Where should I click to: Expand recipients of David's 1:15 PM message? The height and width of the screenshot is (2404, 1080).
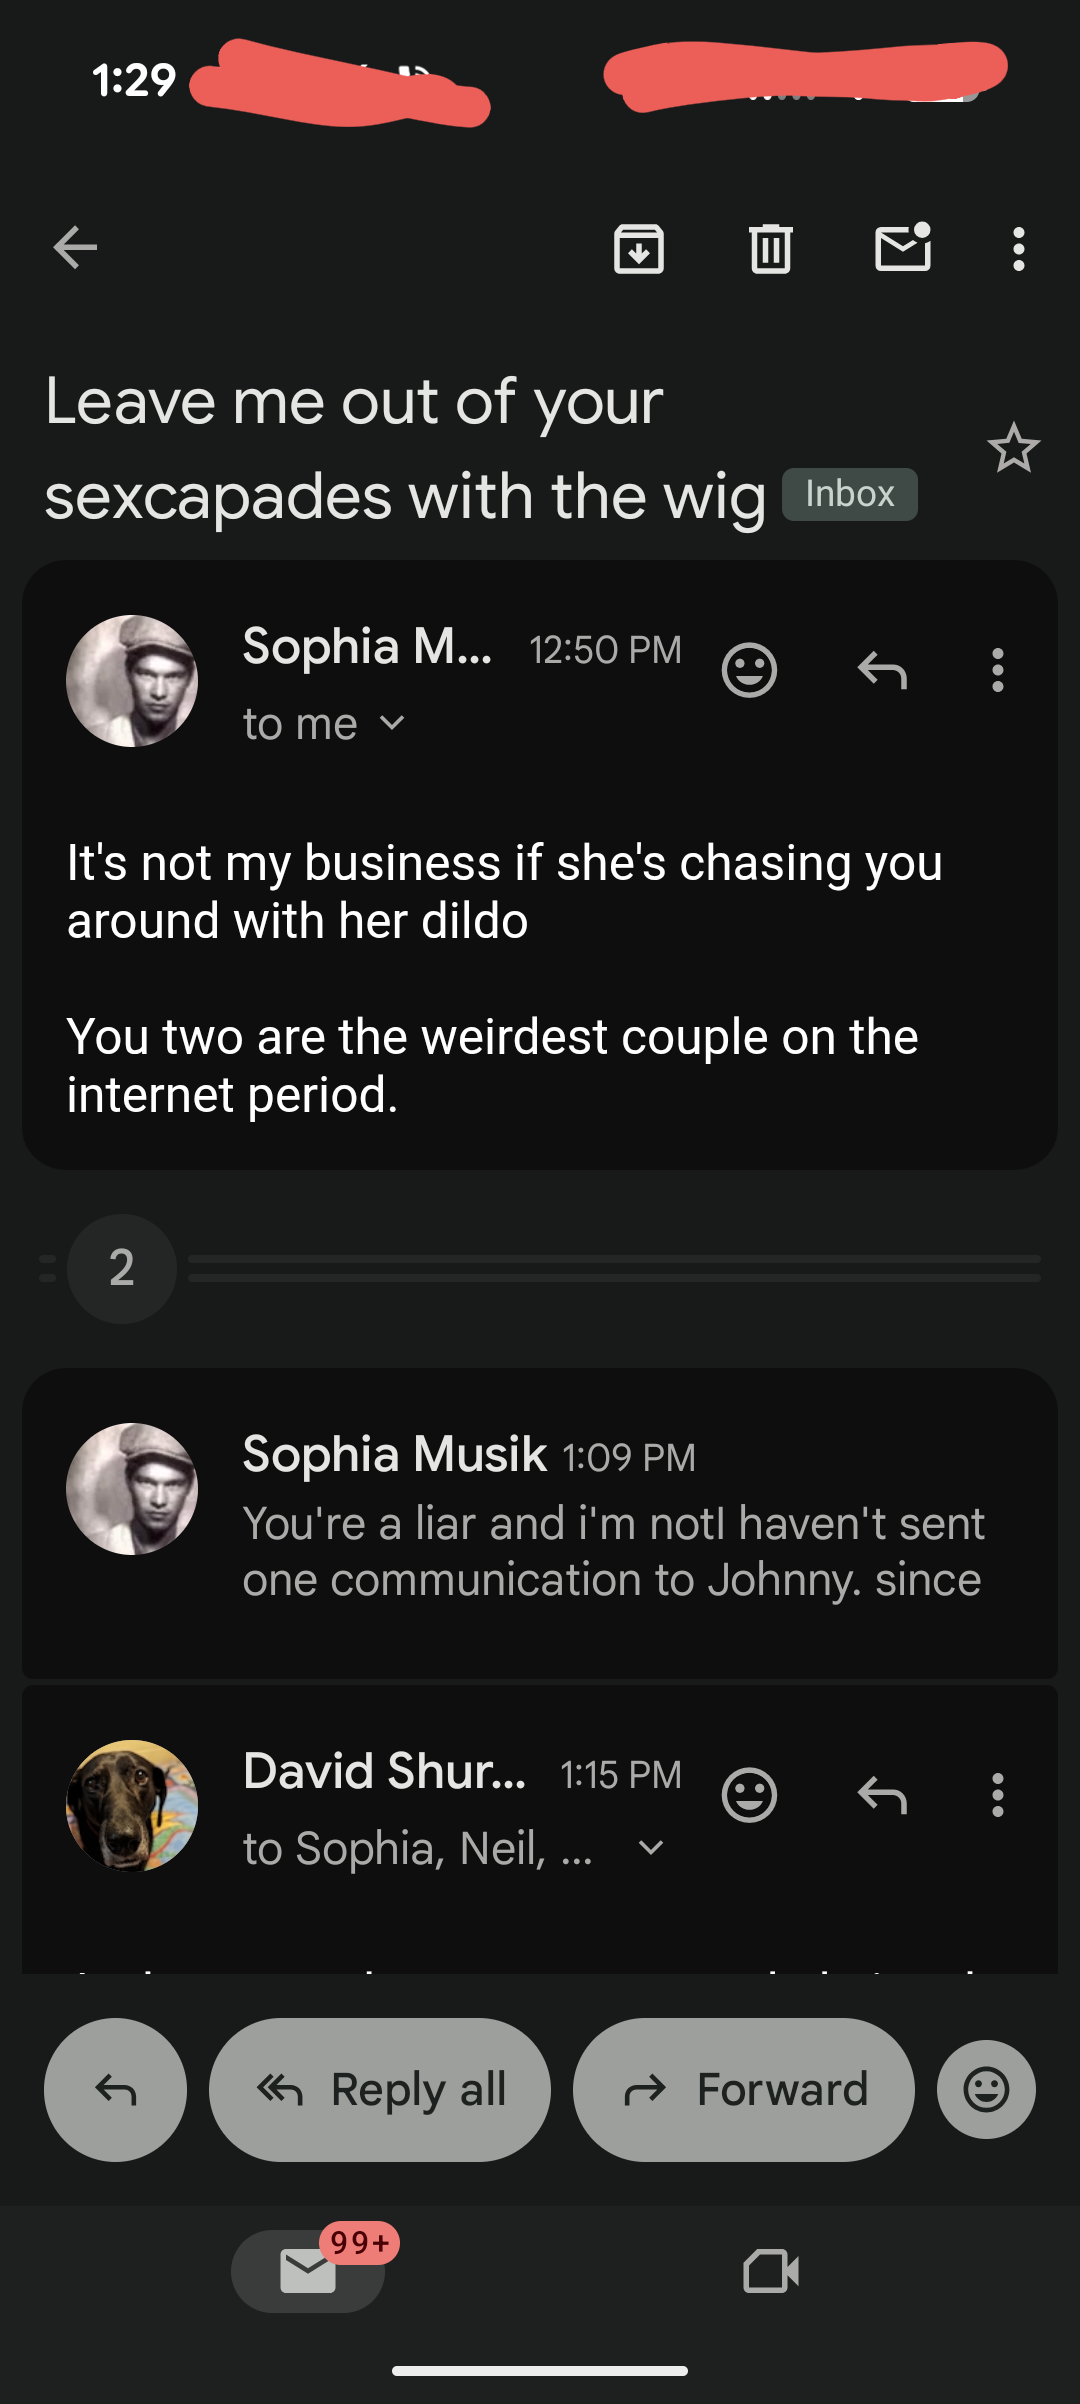[651, 1848]
